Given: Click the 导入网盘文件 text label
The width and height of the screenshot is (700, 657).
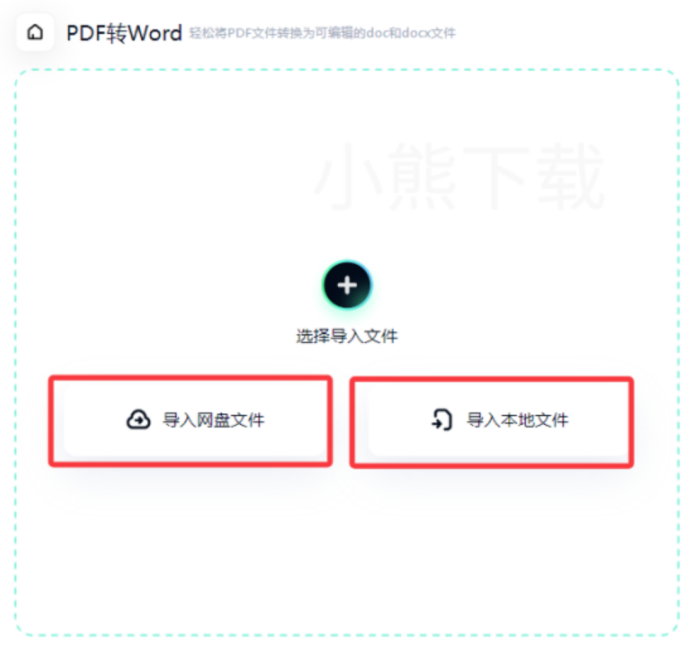Looking at the screenshot, I should [x=213, y=420].
